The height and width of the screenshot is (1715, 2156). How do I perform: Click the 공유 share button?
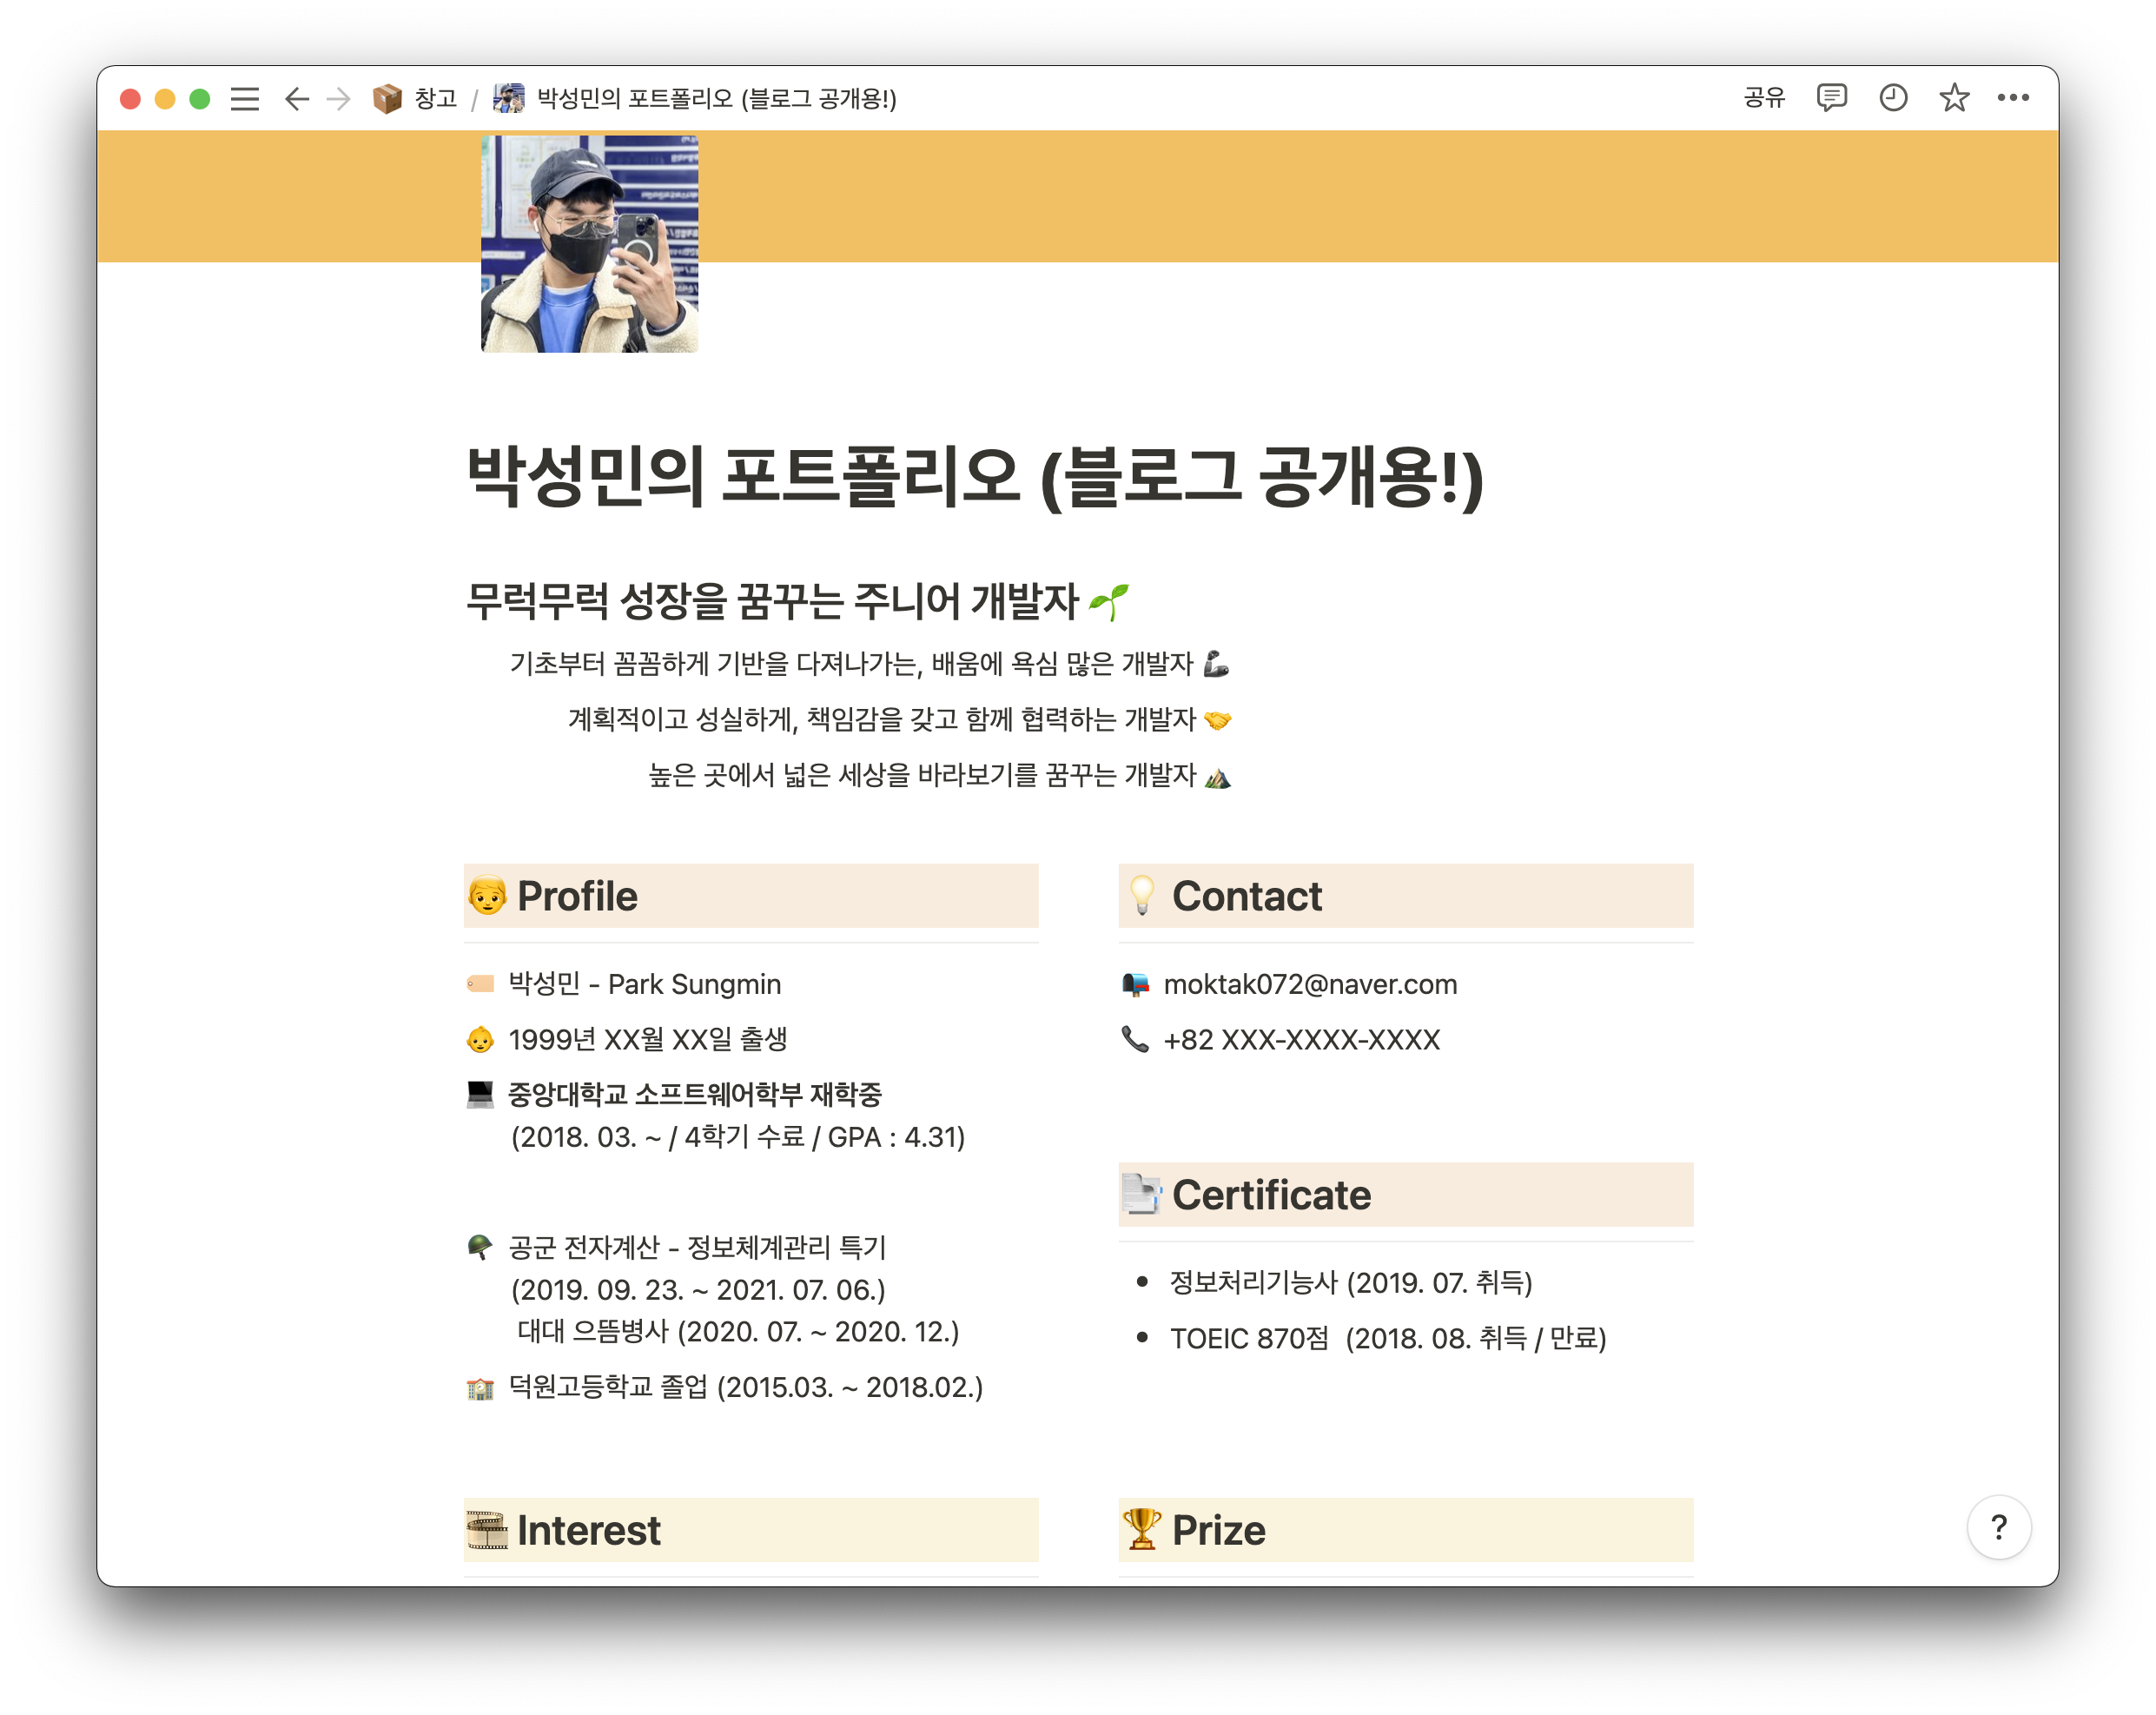(1764, 98)
